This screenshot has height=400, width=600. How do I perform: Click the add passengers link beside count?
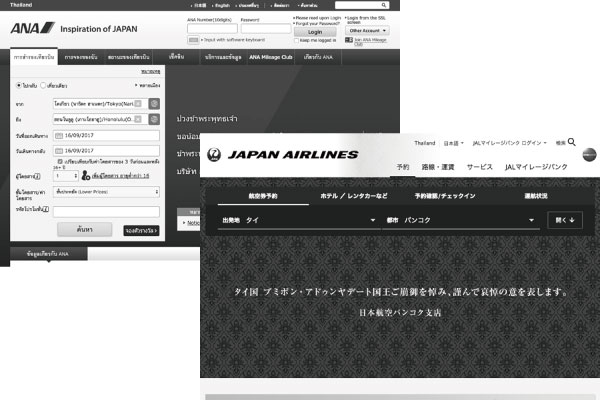[x=121, y=176]
